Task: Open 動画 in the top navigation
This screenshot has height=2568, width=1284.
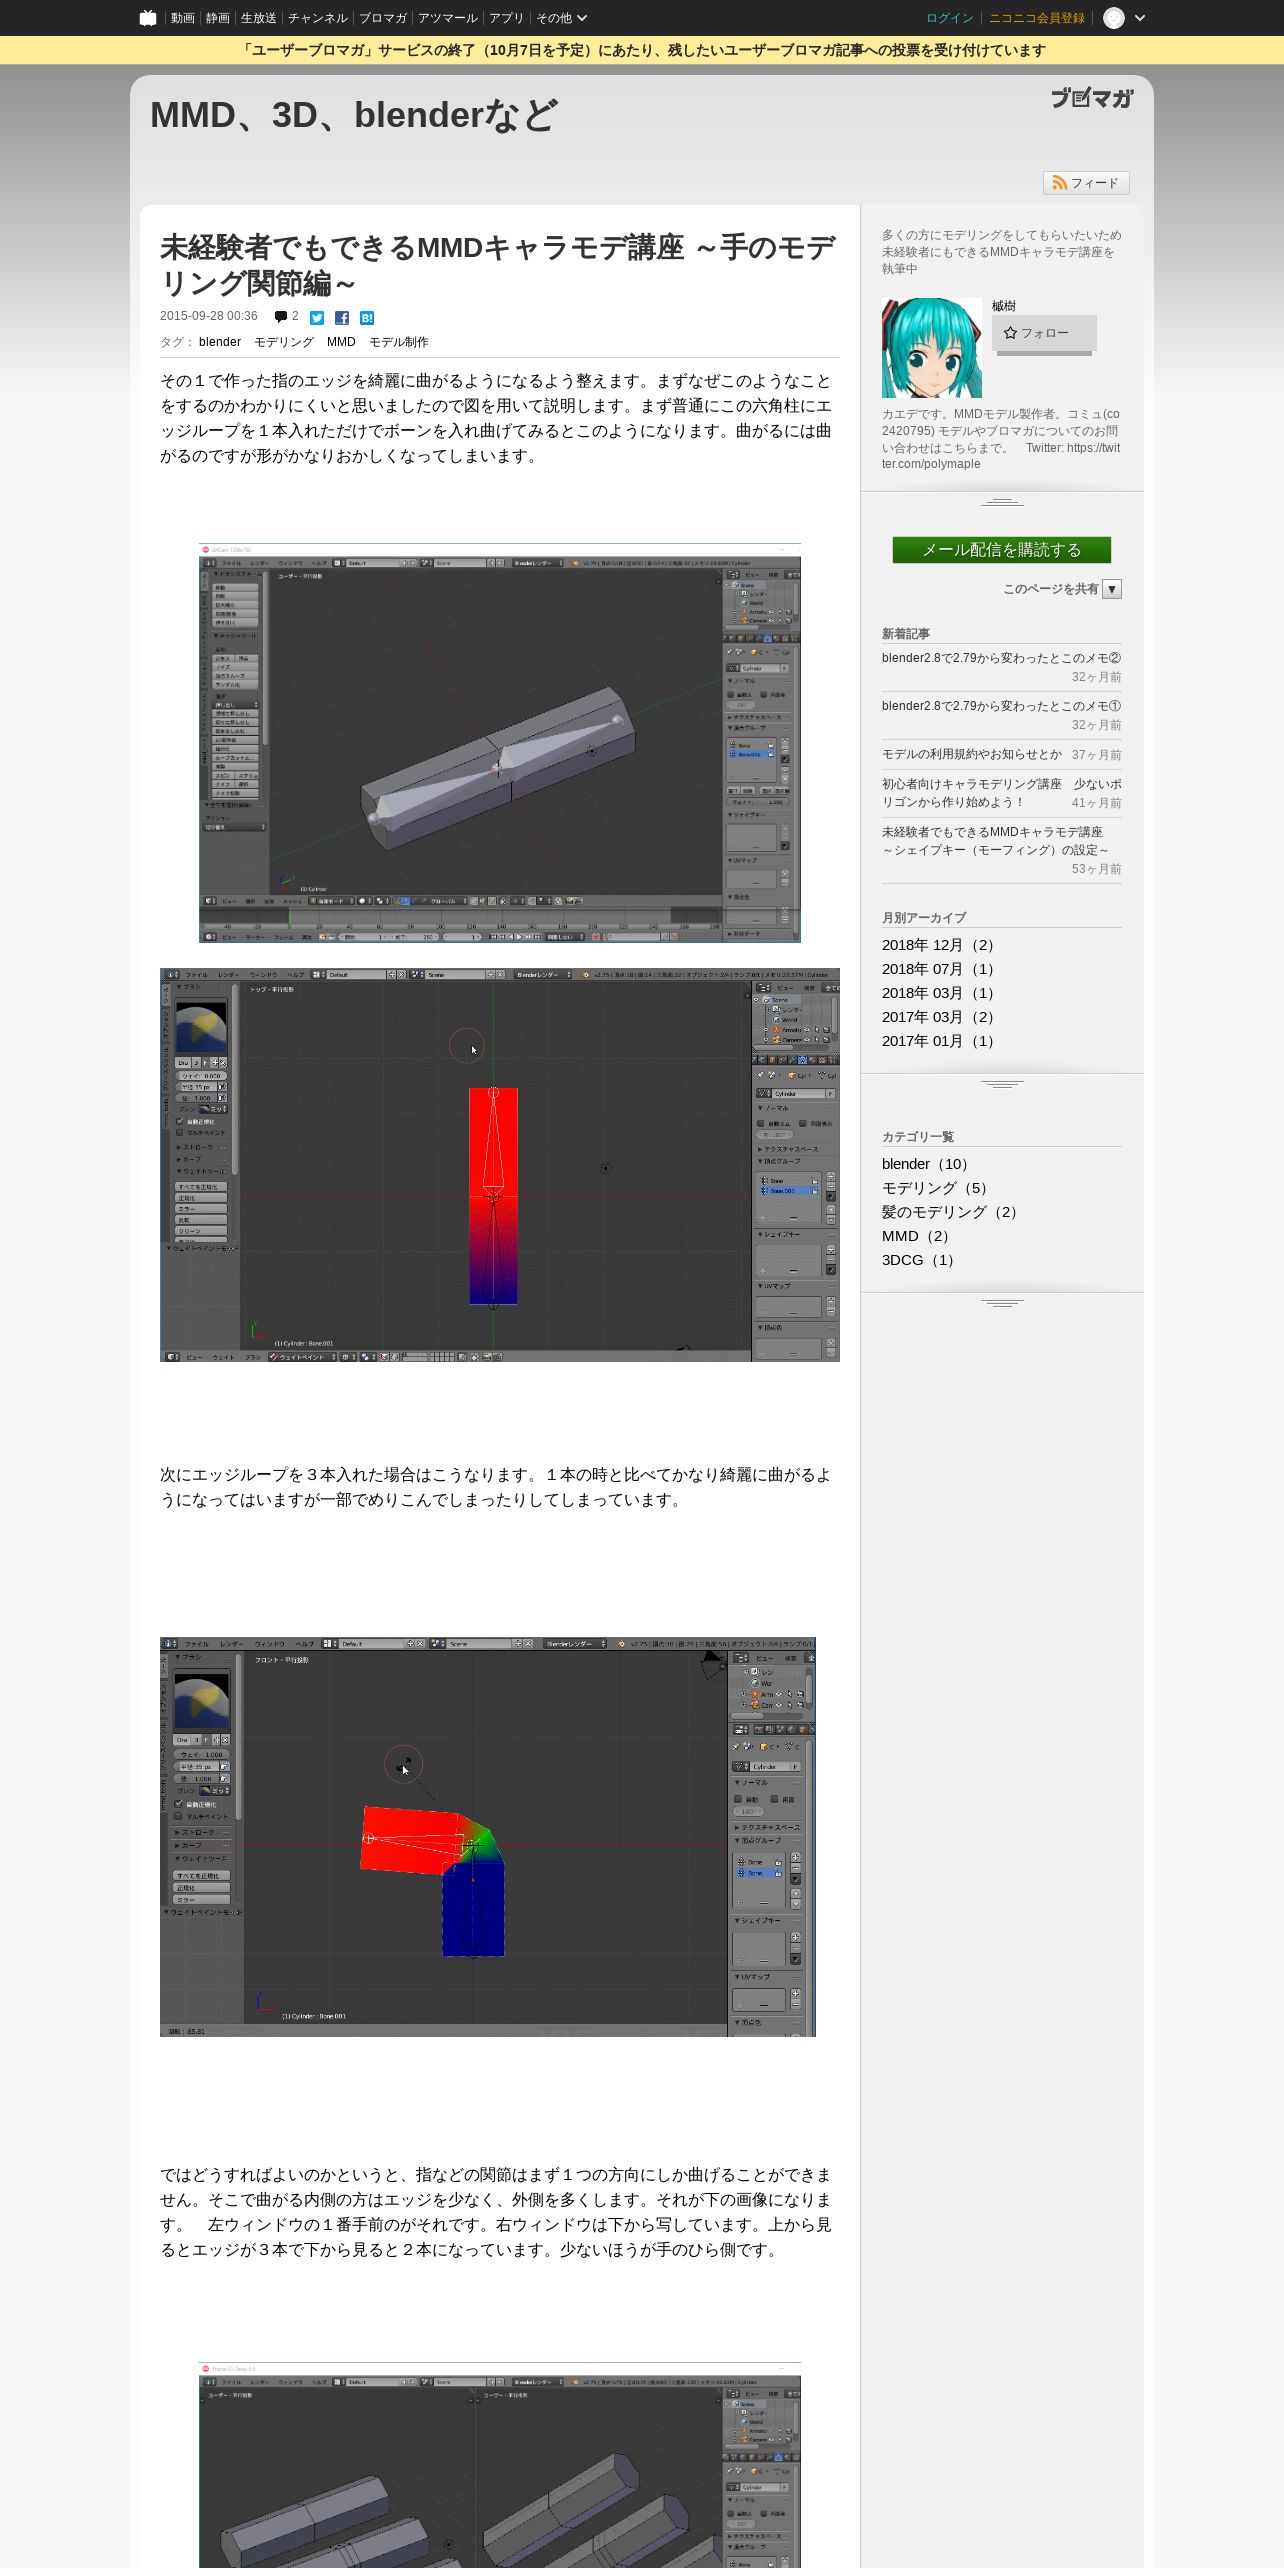Action: (182, 18)
